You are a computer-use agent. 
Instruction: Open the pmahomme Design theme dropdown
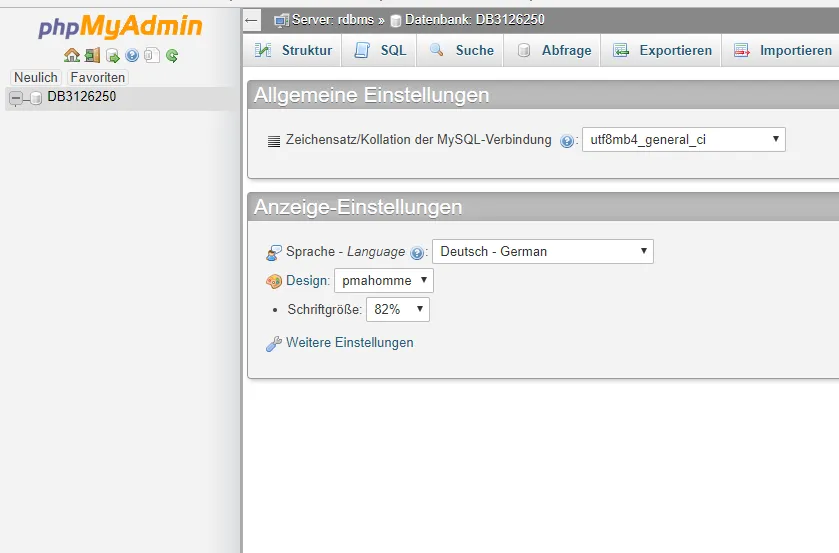384,281
